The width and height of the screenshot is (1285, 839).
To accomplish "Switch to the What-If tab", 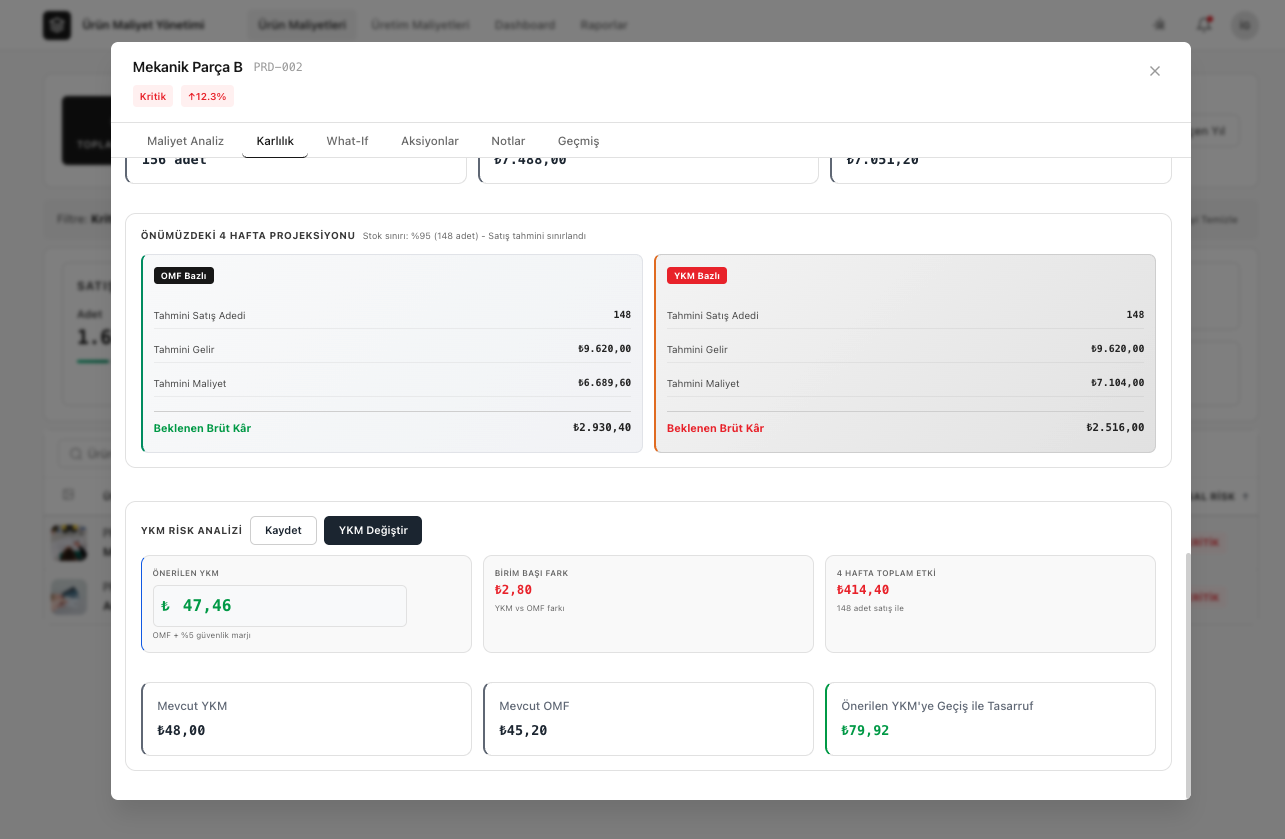I will 347,141.
